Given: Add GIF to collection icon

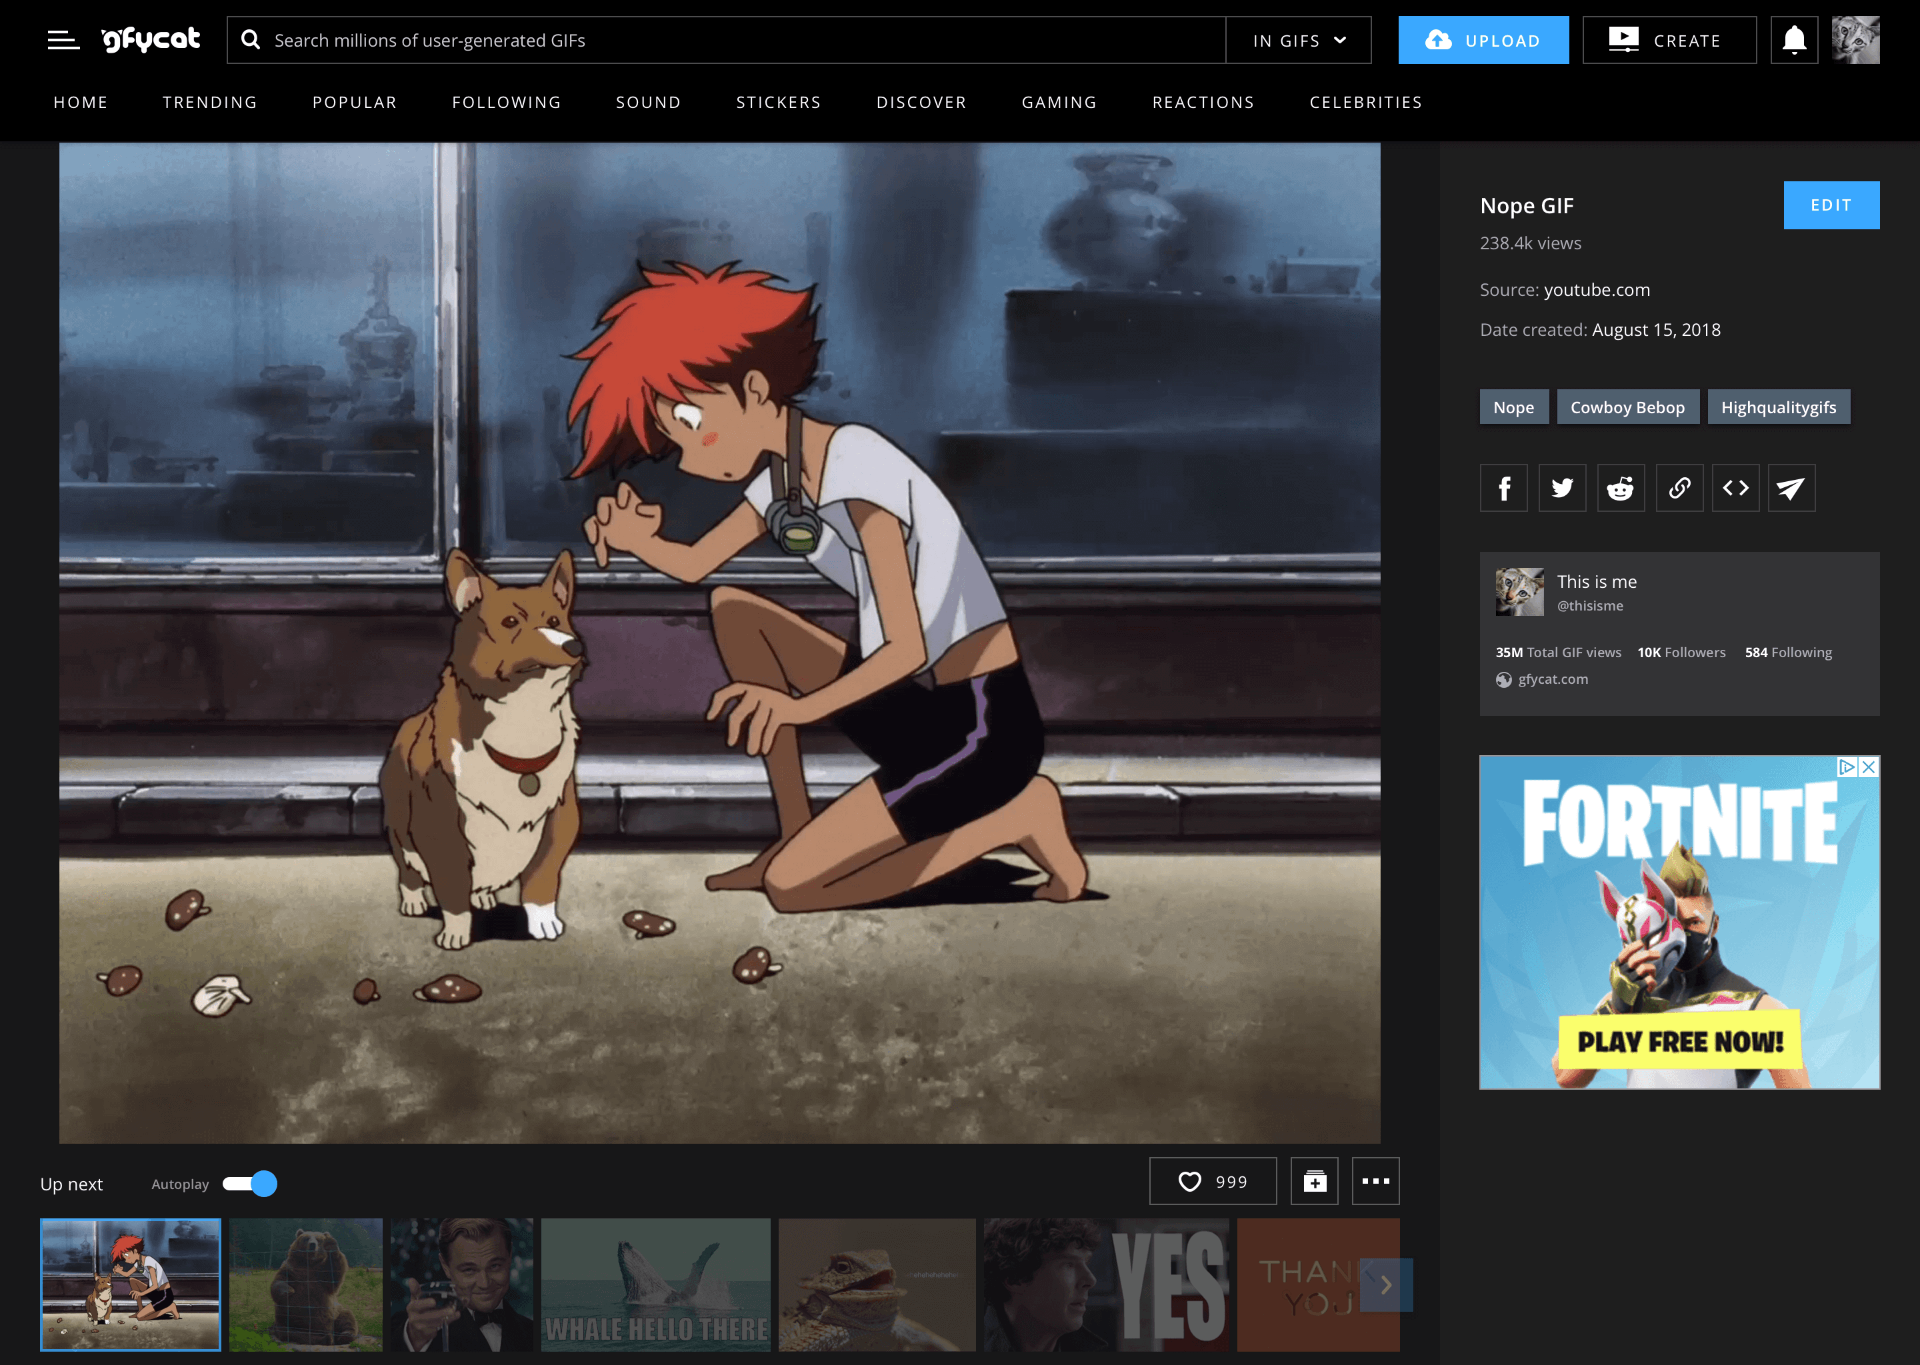Looking at the screenshot, I should [1314, 1181].
